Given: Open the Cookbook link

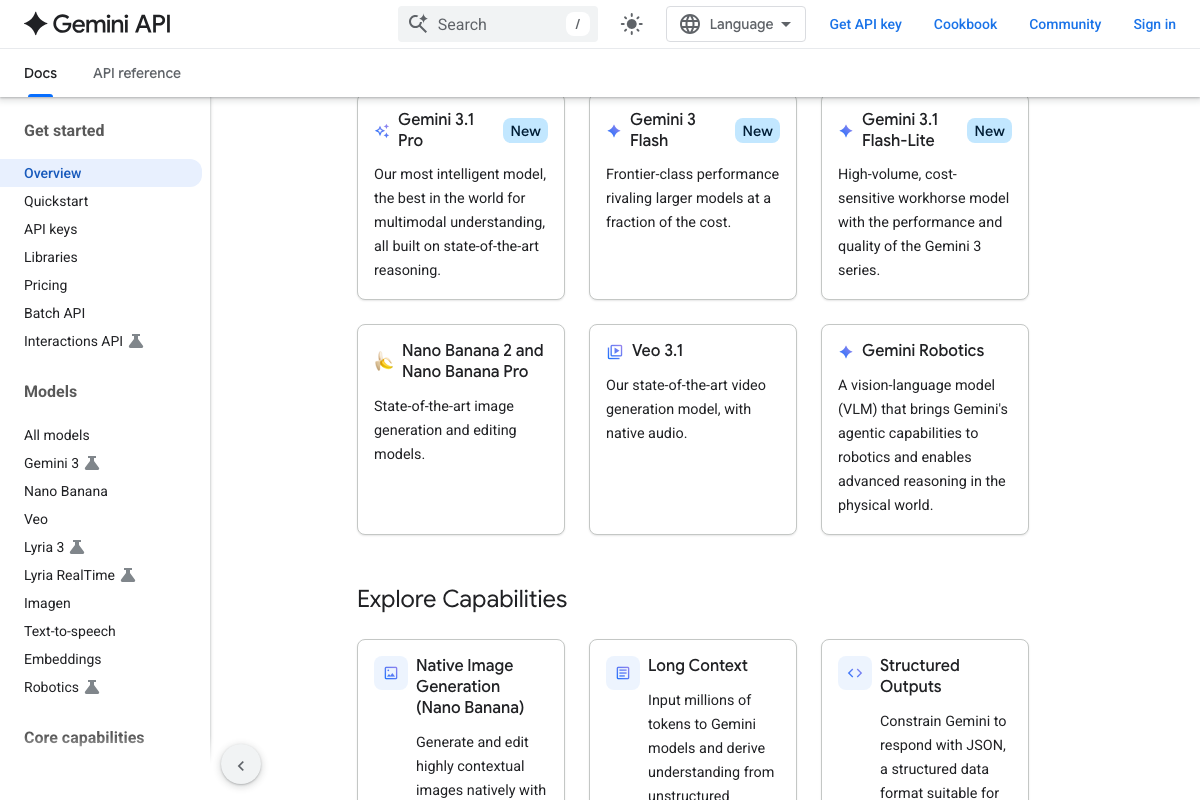Looking at the screenshot, I should [965, 24].
